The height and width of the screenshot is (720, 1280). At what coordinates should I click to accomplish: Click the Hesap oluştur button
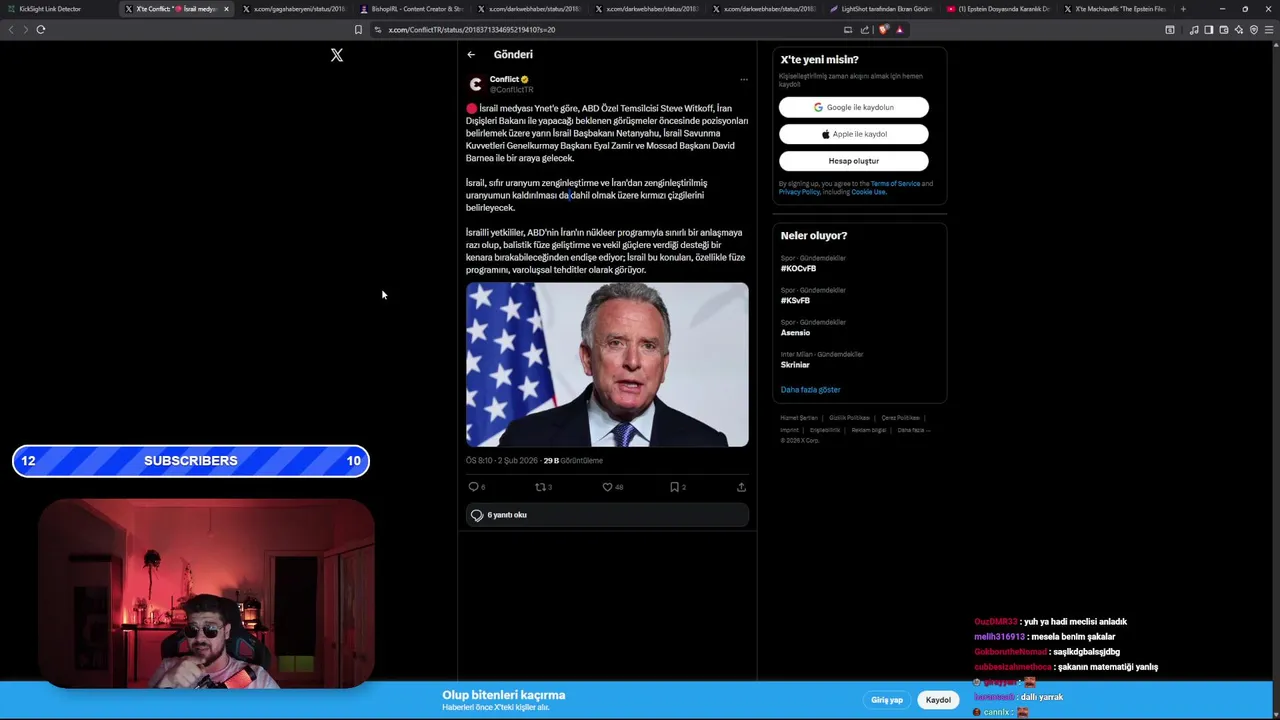(854, 161)
